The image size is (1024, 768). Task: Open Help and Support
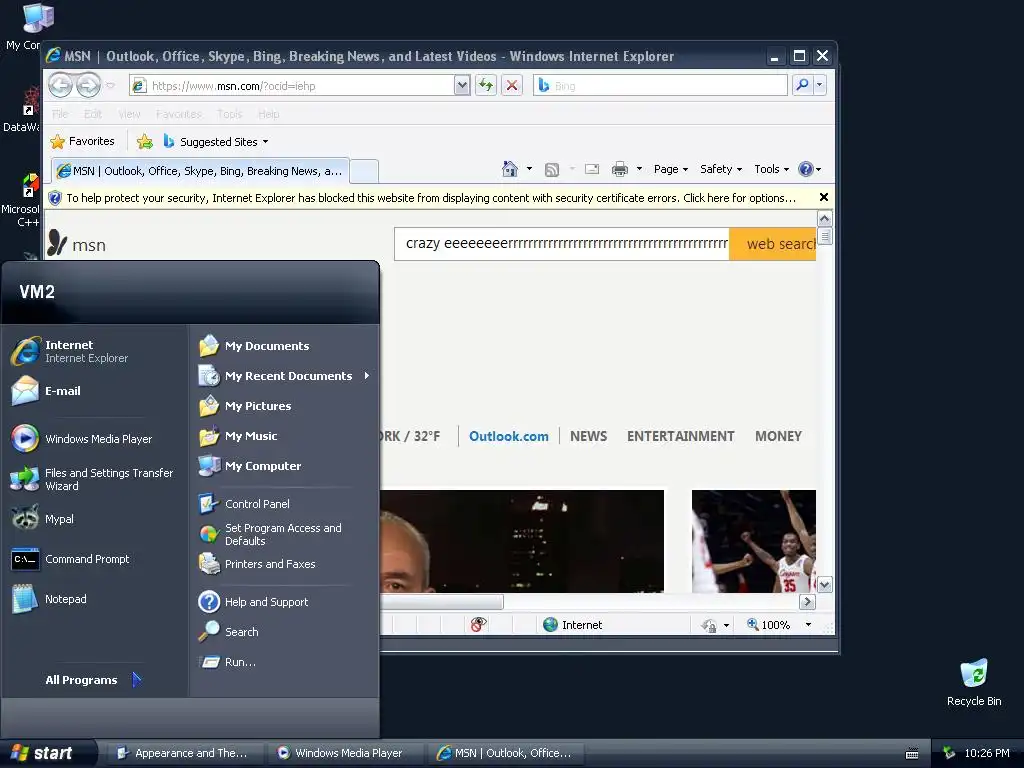click(284, 602)
